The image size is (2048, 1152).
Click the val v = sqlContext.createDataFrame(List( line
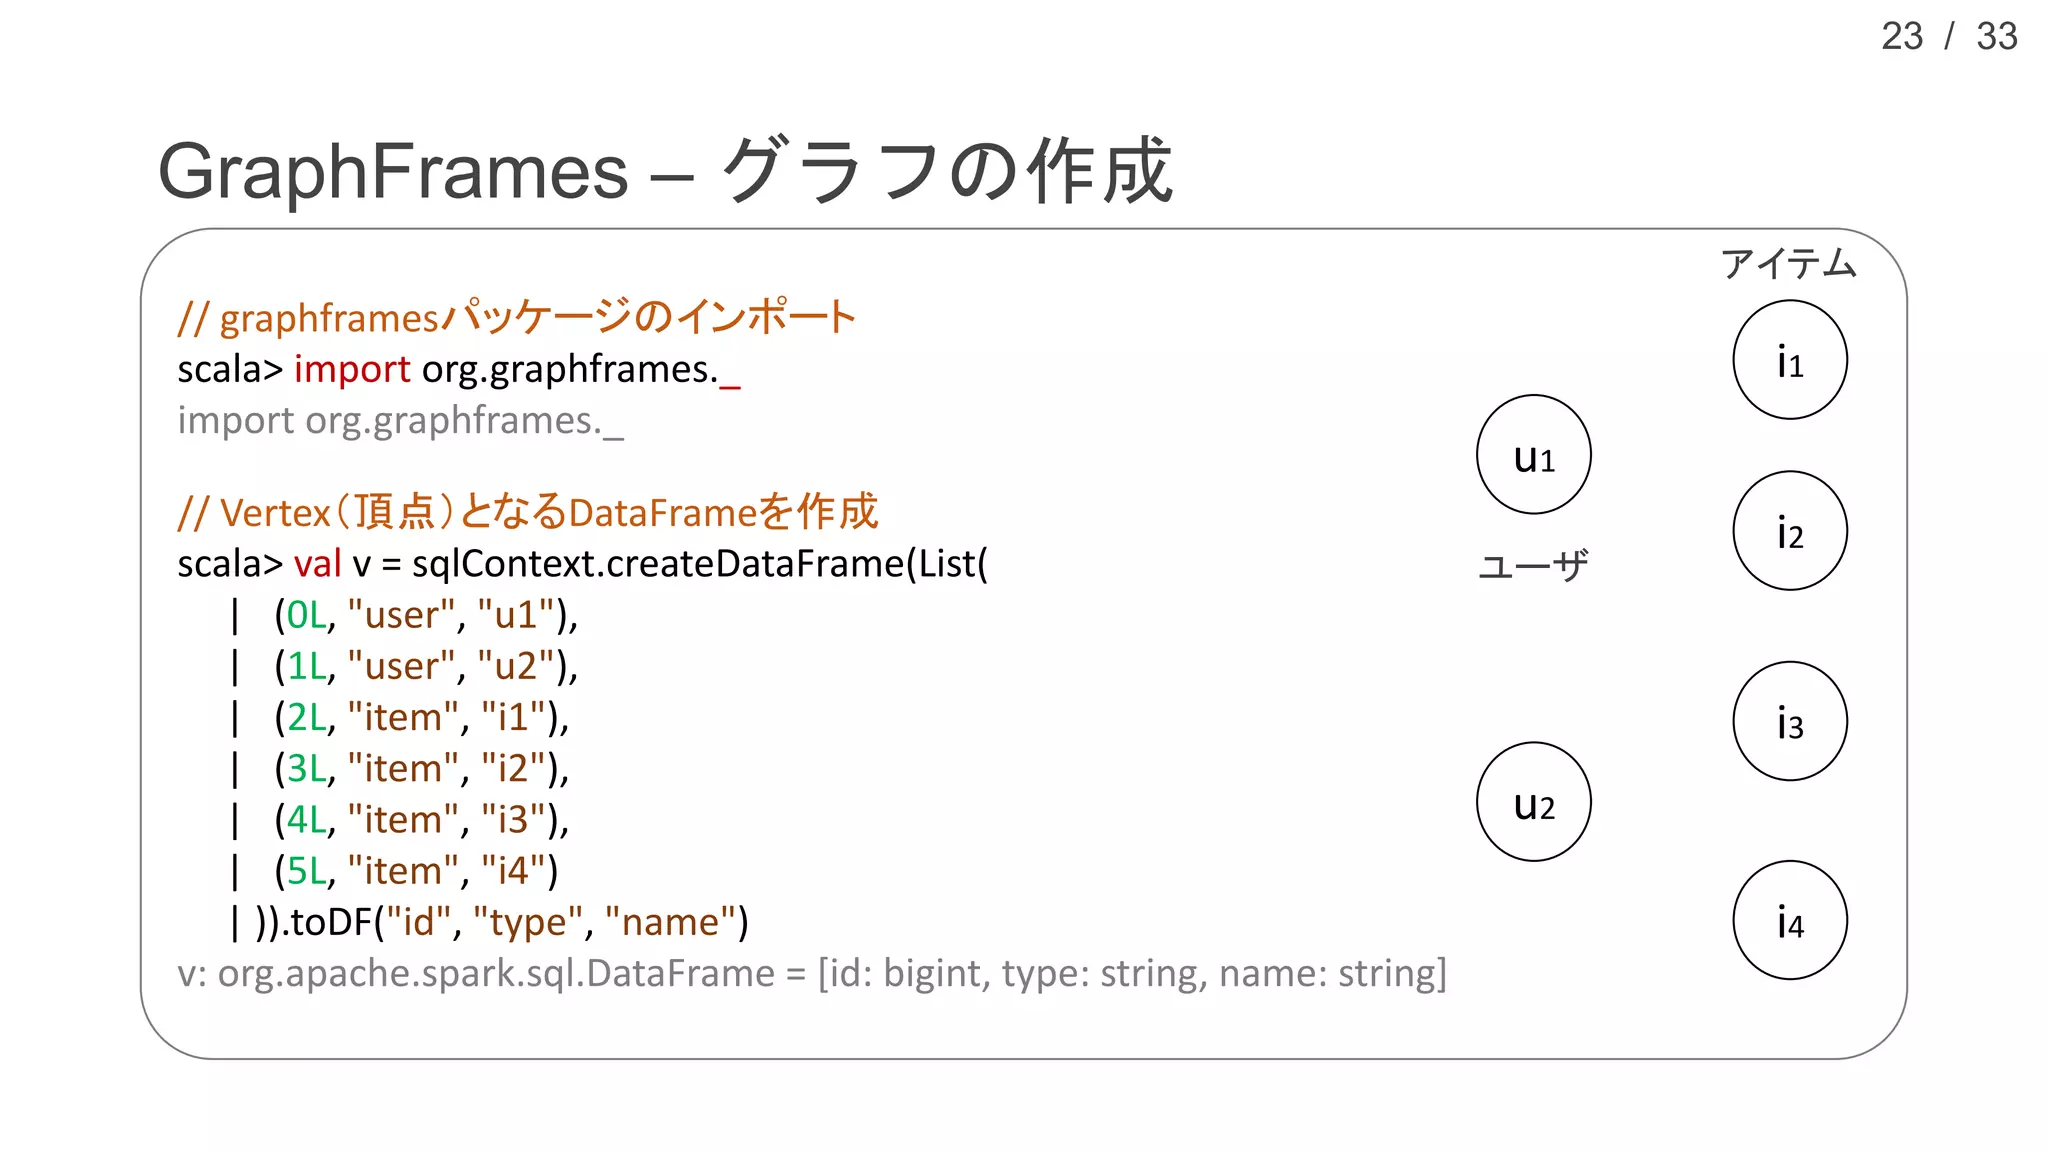(x=582, y=563)
